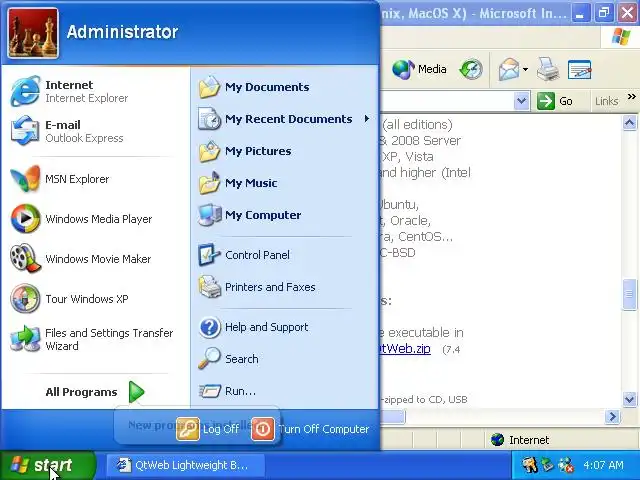Viewport: 640px width, 480px height.
Task: Click the Print toolbar icon
Action: point(548,69)
